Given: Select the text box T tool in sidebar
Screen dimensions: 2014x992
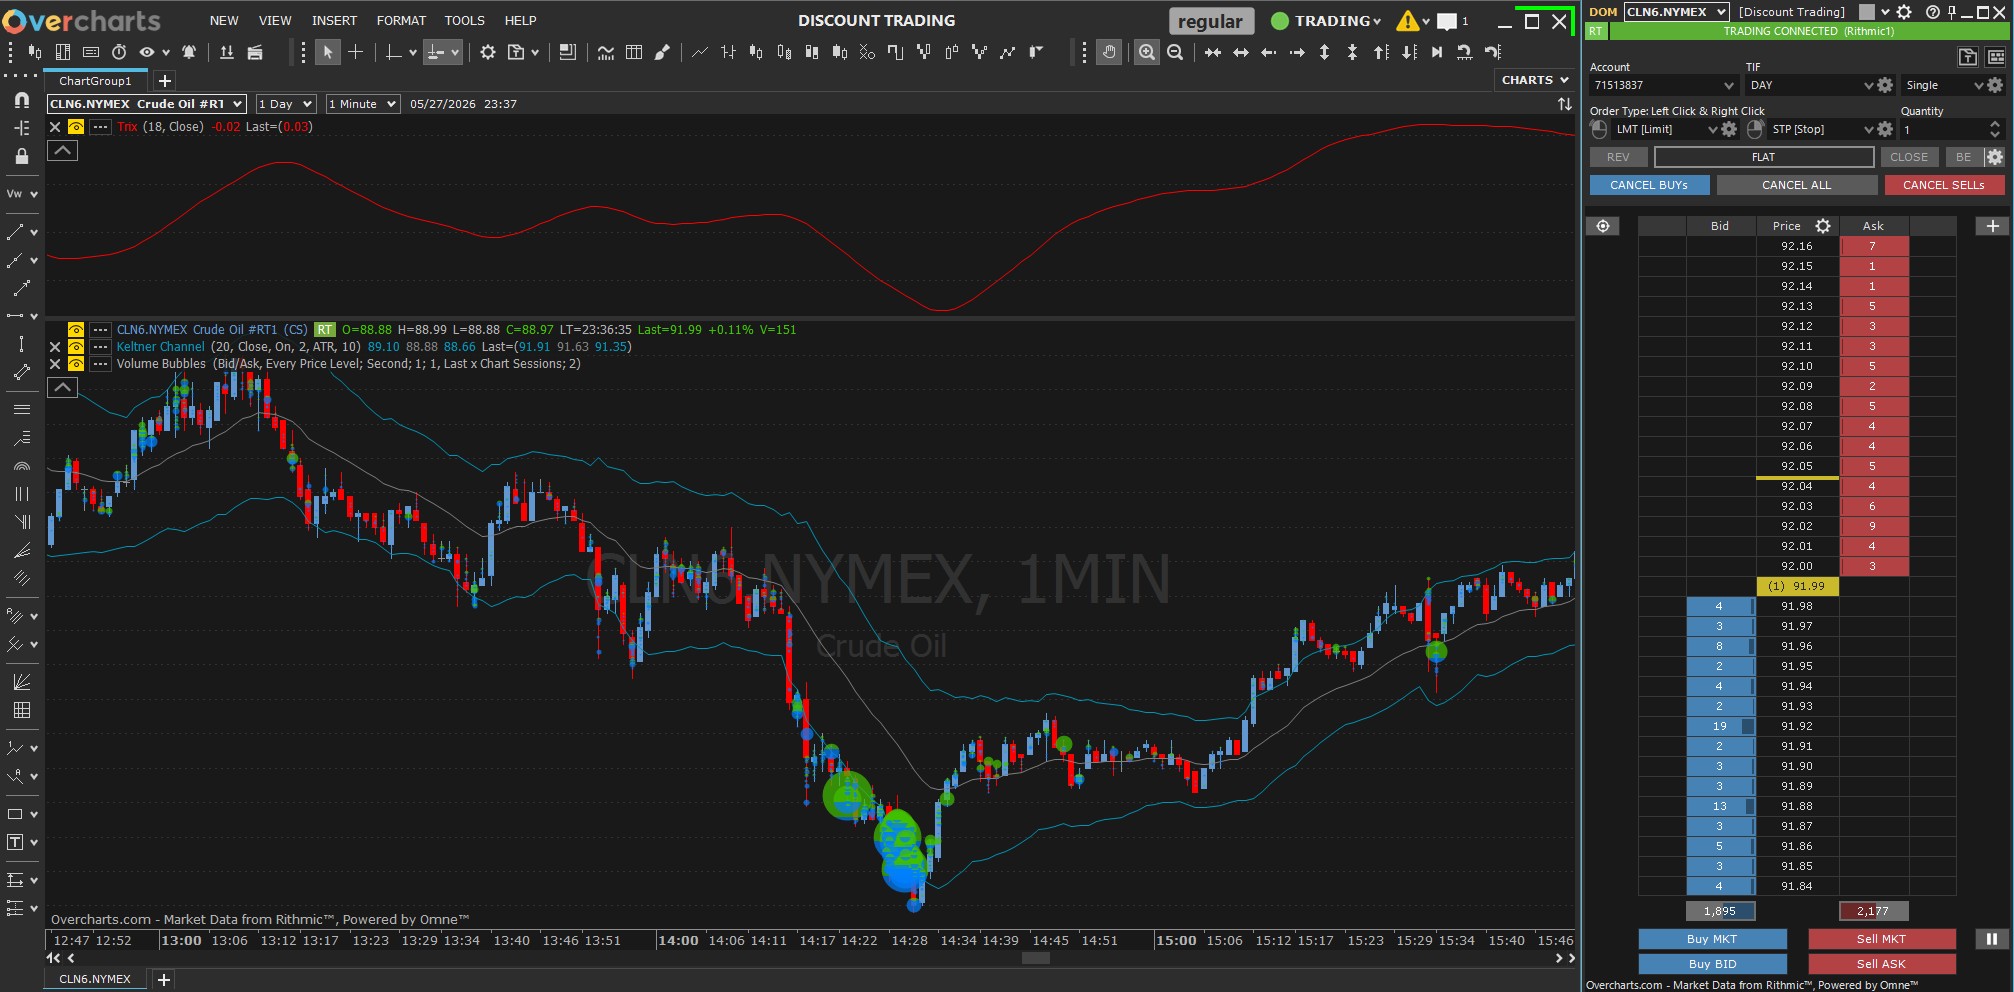Looking at the screenshot, I should tap(15, 842).
